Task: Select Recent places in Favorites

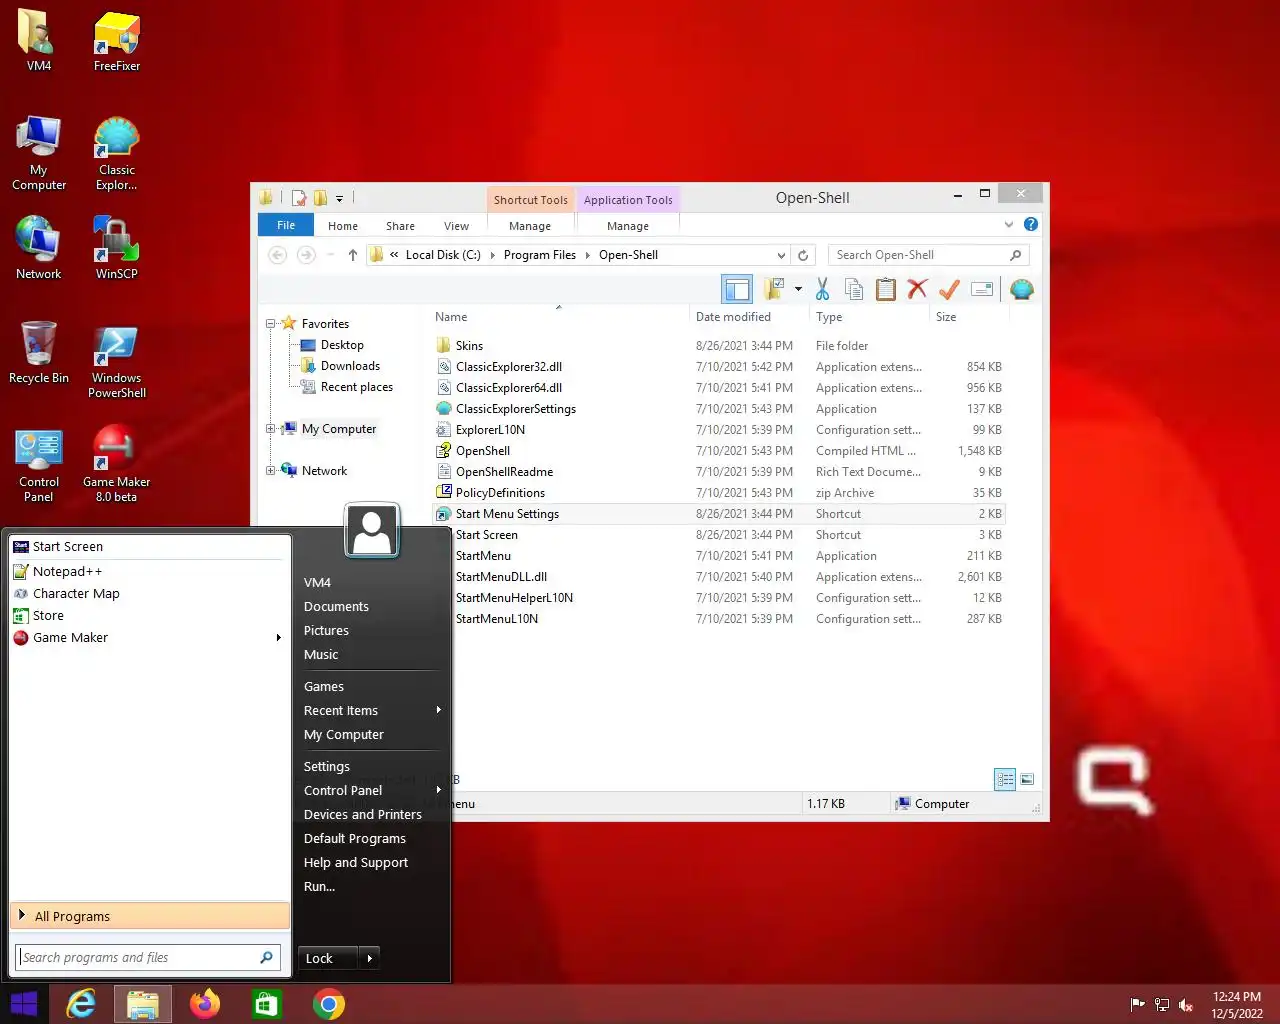Action: click(356, 387)
